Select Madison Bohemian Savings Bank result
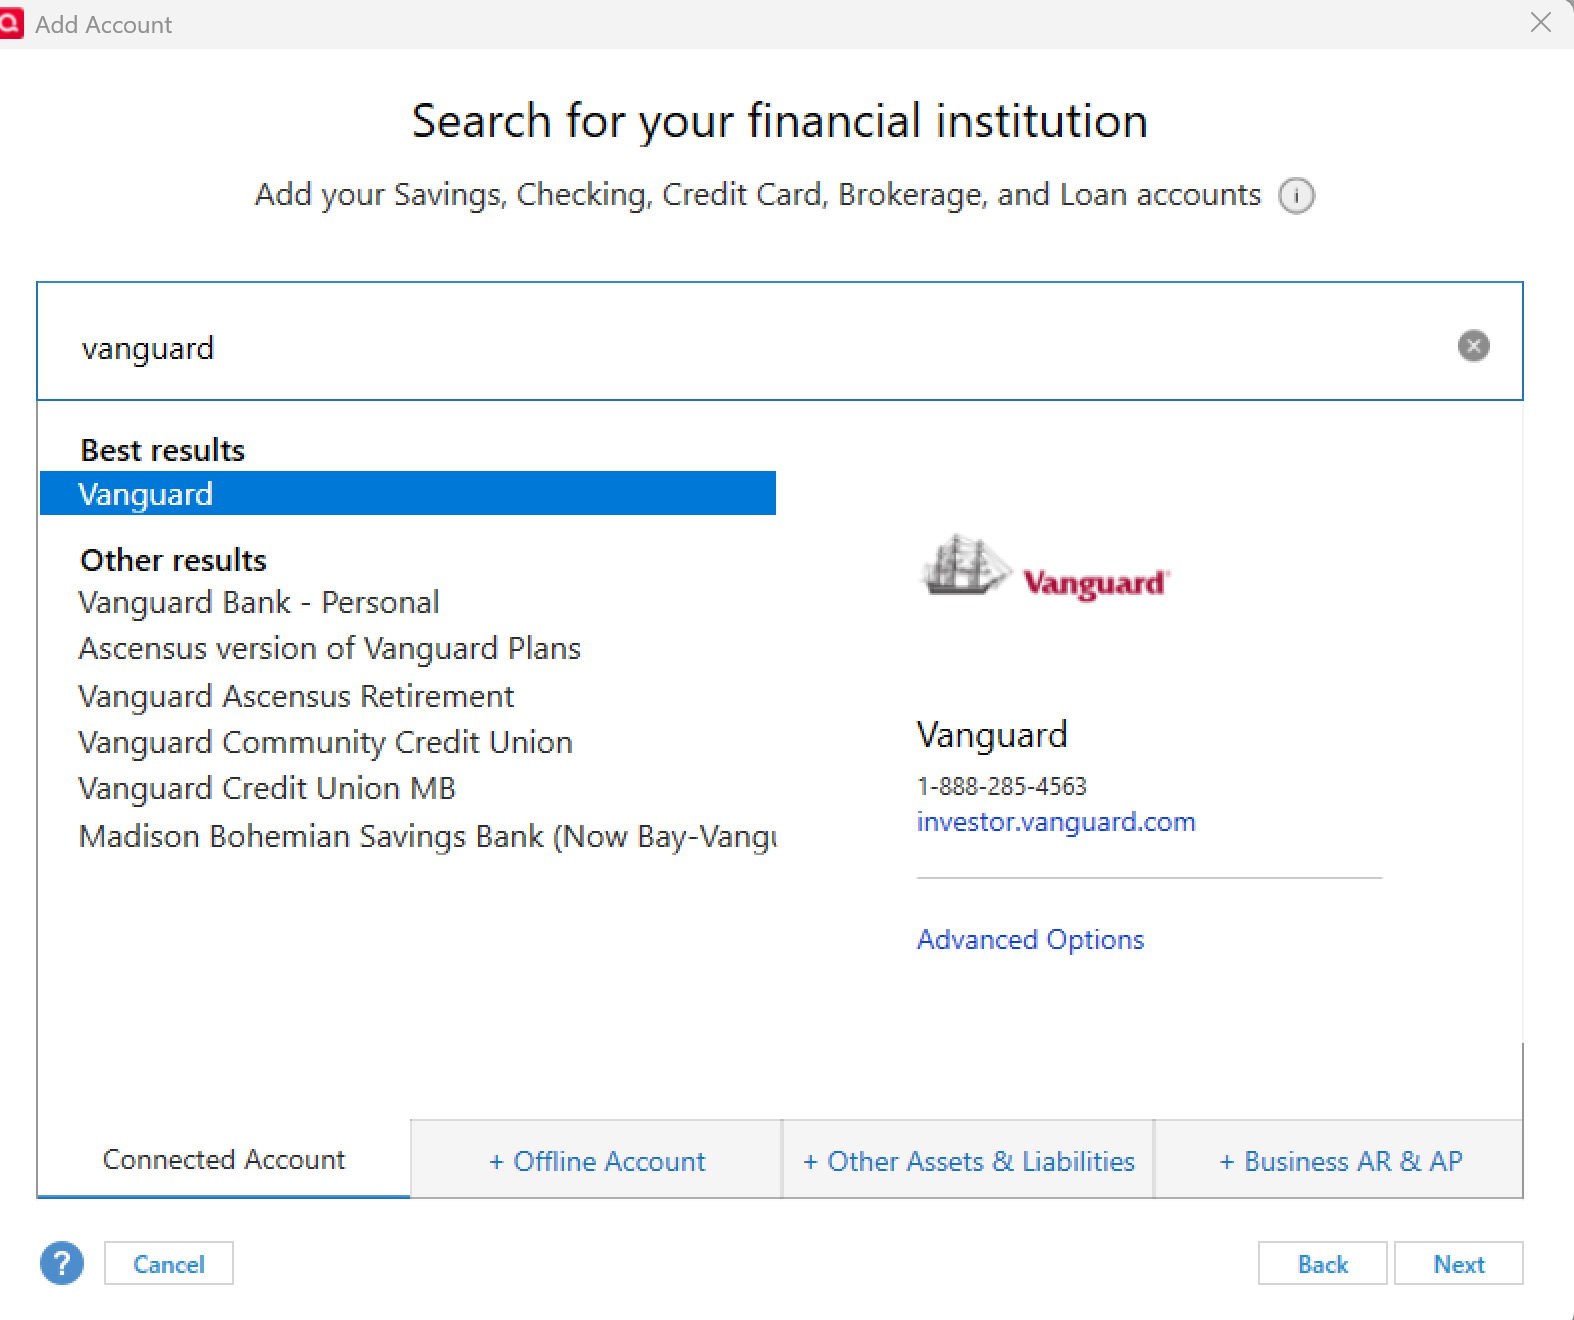Viewport: 1574px width, 1320px height. pyautogui.click(x=428, y=836)
